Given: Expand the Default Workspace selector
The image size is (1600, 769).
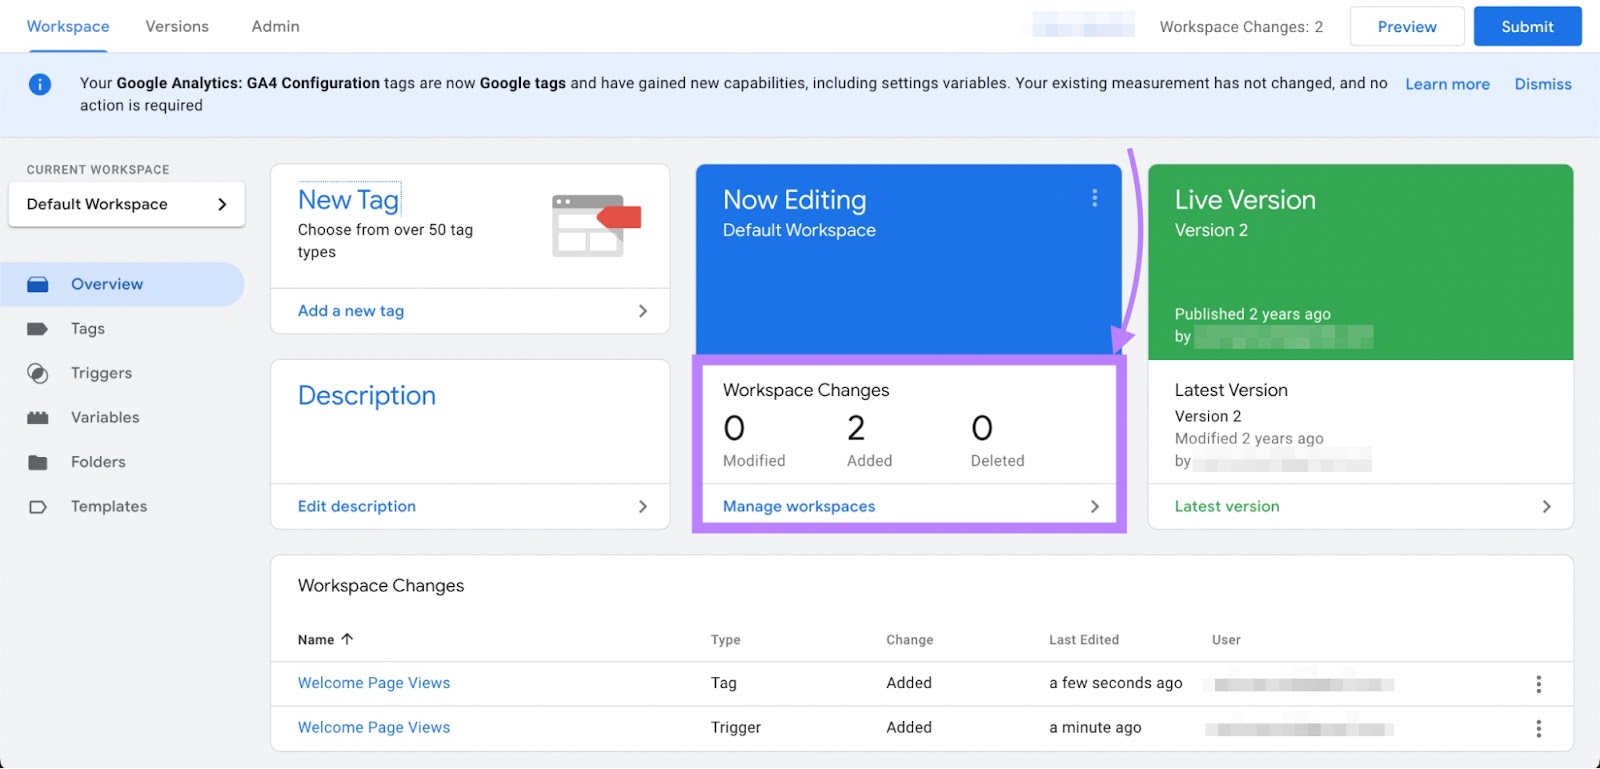Looking at the screenshot, I should 126,204.
